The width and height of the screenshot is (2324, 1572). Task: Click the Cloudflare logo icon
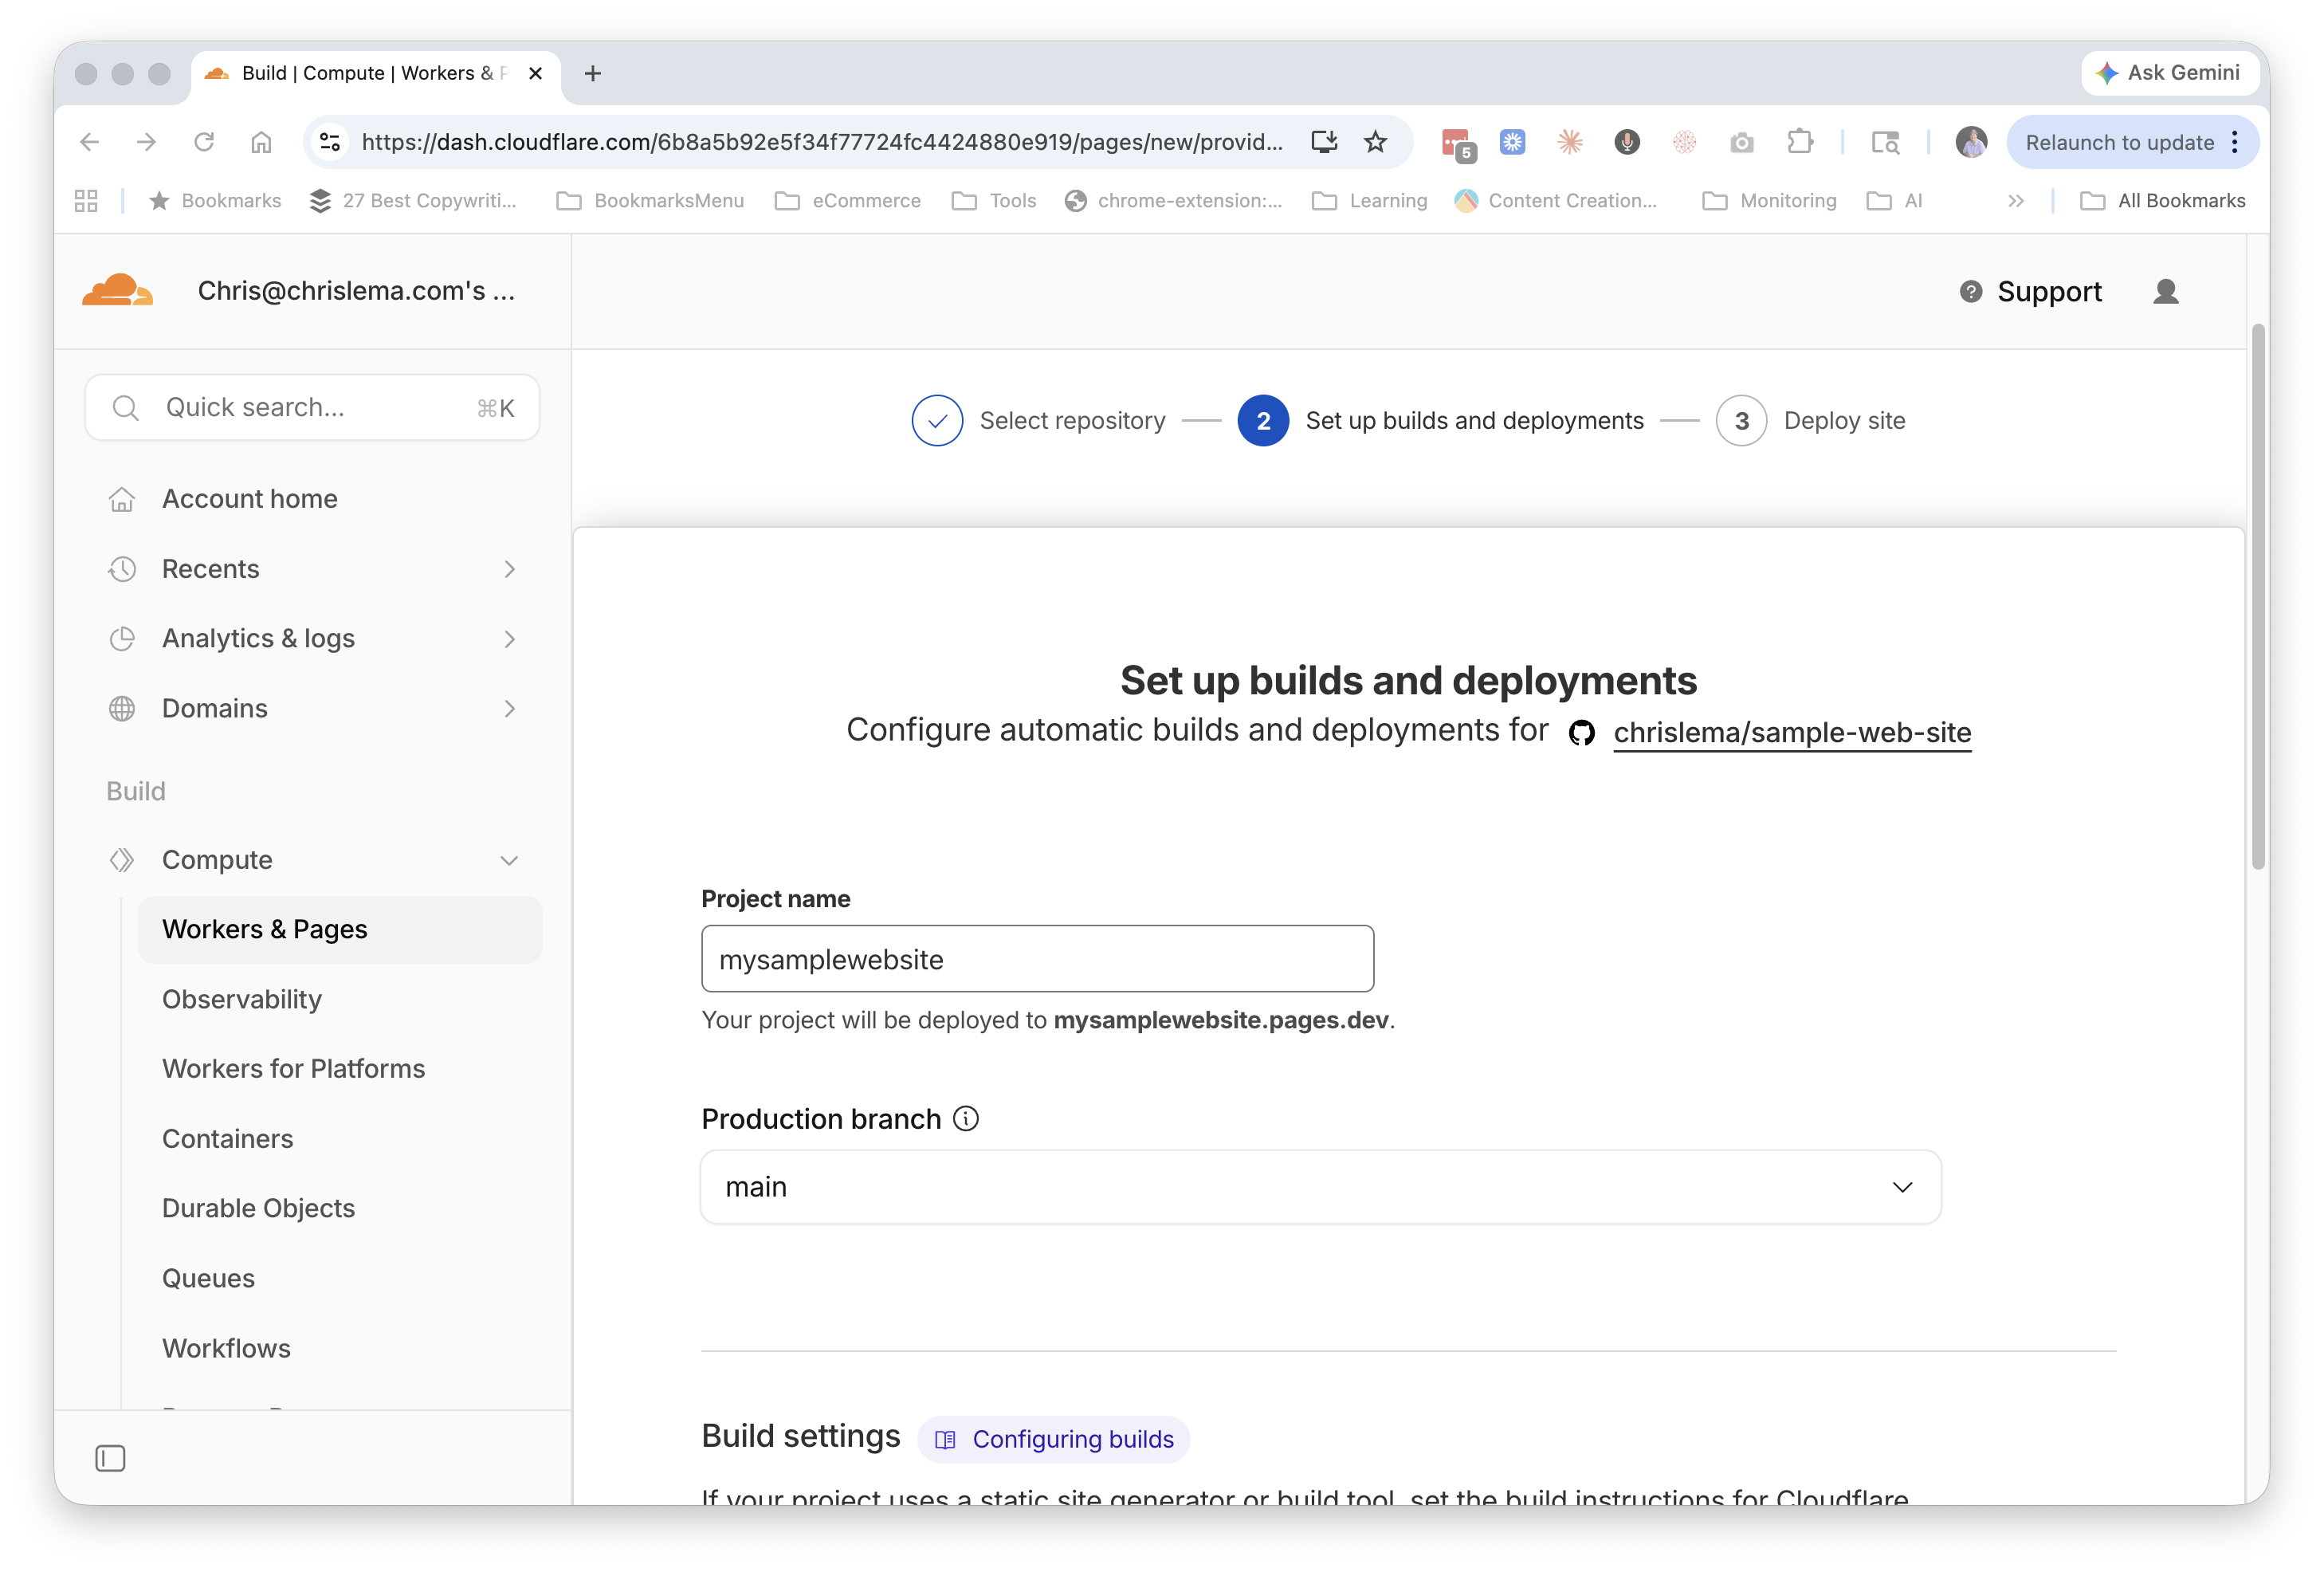point(118,290)
